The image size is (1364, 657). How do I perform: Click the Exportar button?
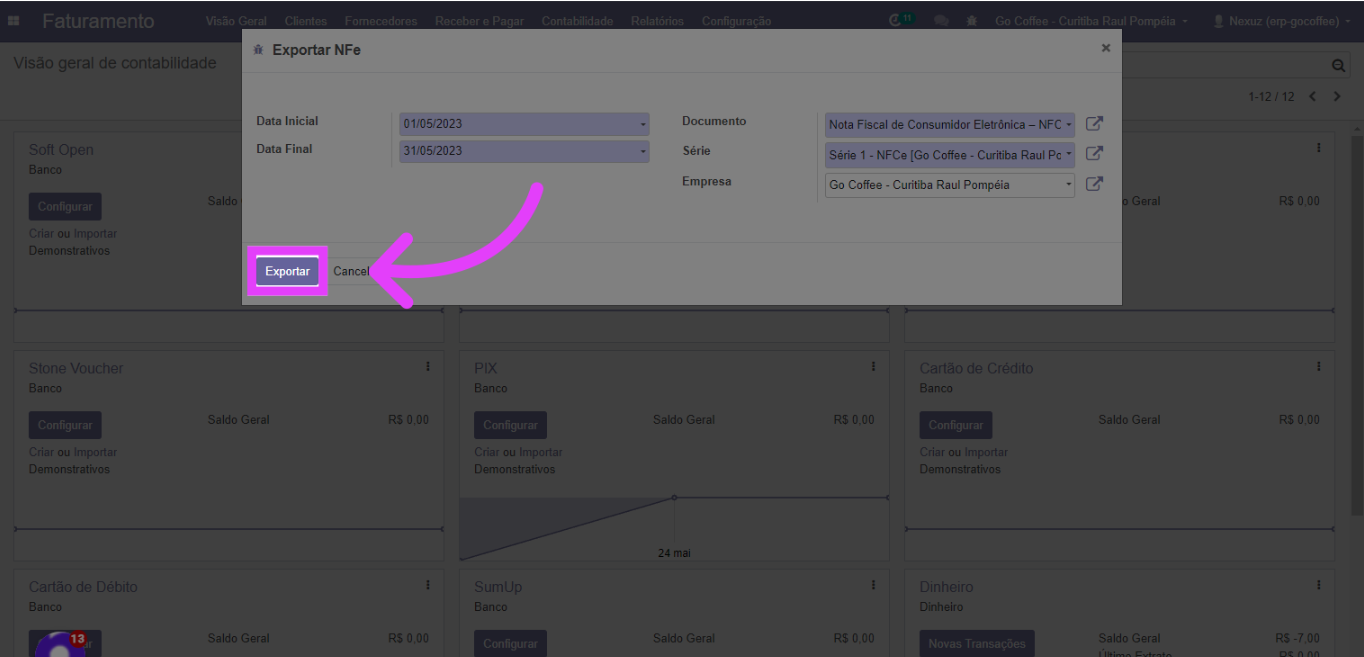pyautogui.click(x=287, y=271)
